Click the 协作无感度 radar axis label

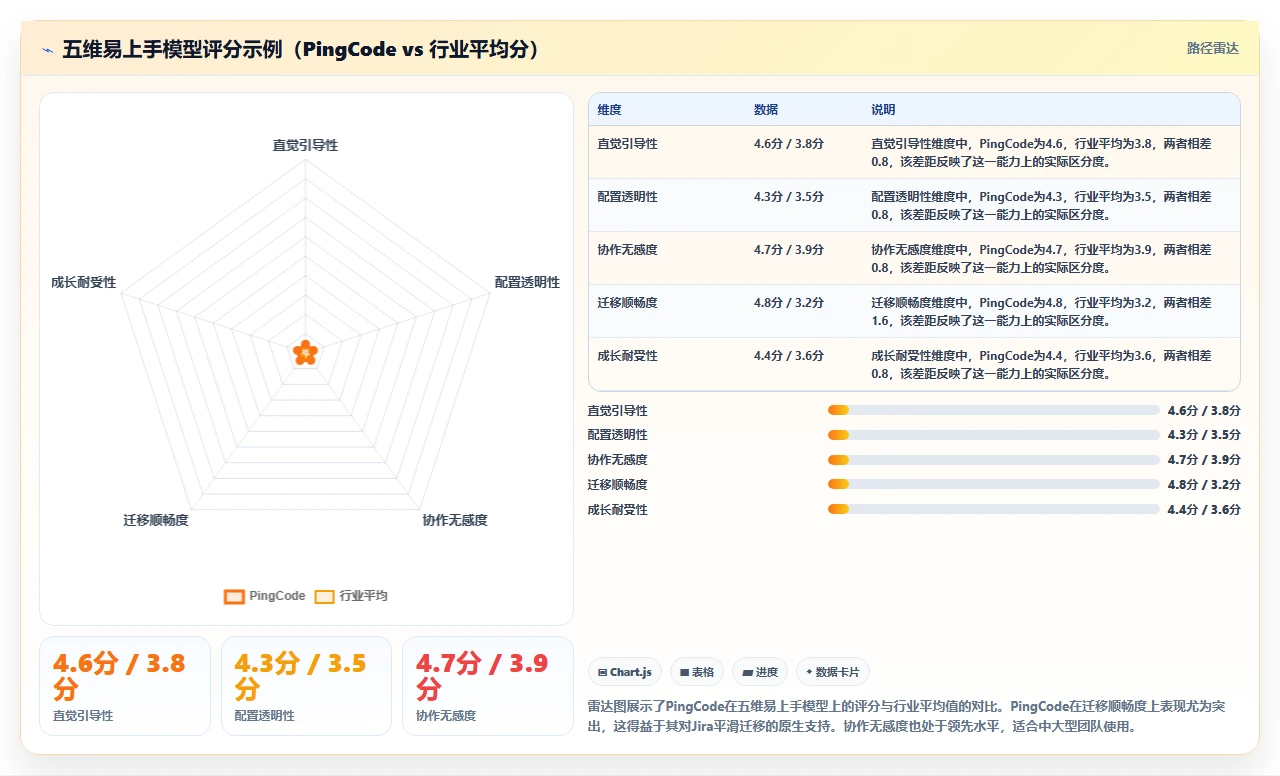(x=455, y=520)
